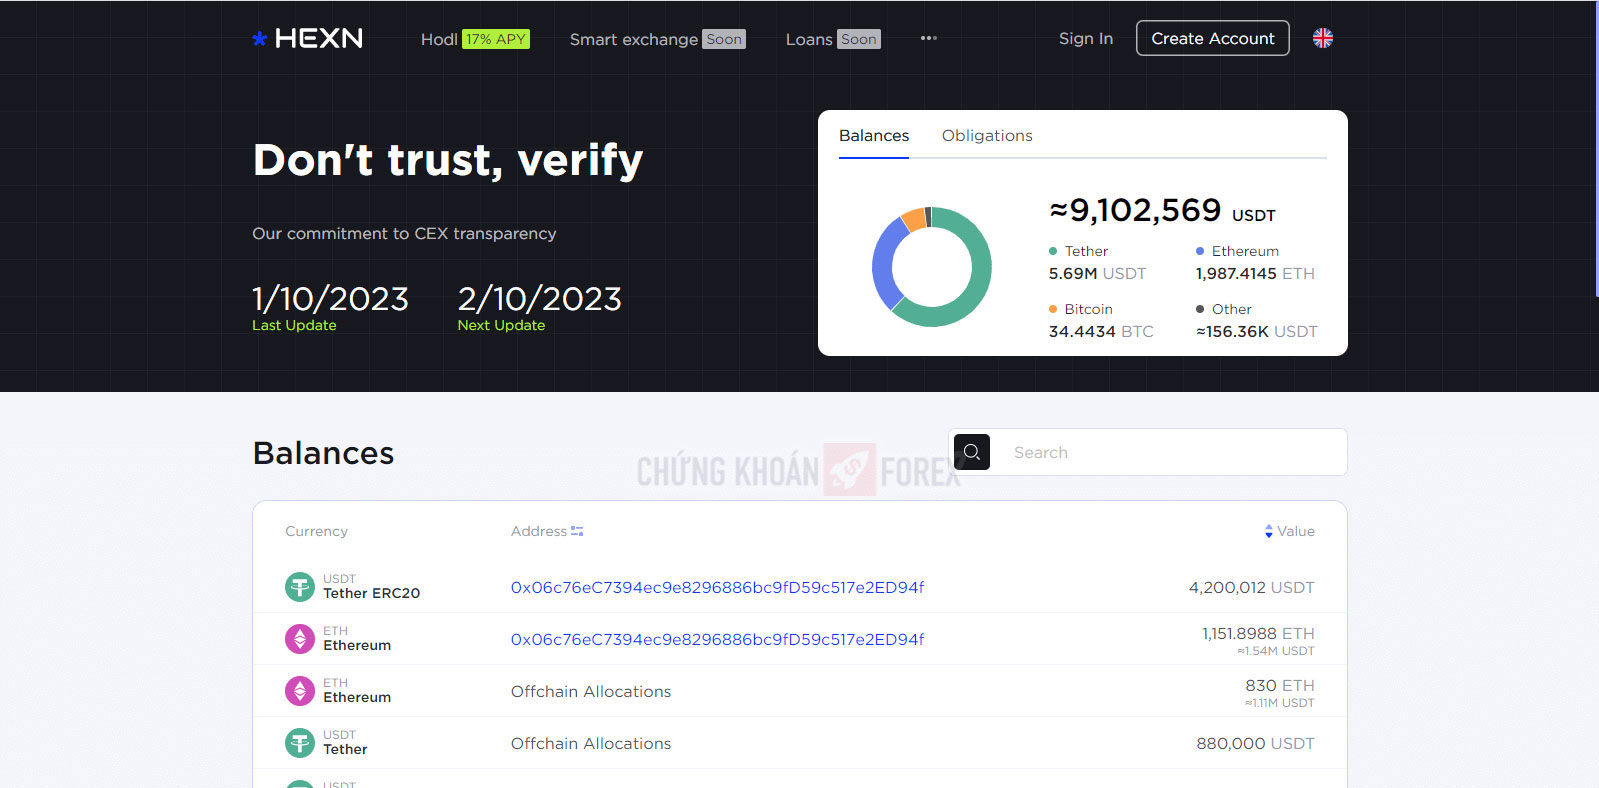Click the 2/10/2023 Next Update date
The width and height of the screenshot is (1599, 788).
click(539, 298)
